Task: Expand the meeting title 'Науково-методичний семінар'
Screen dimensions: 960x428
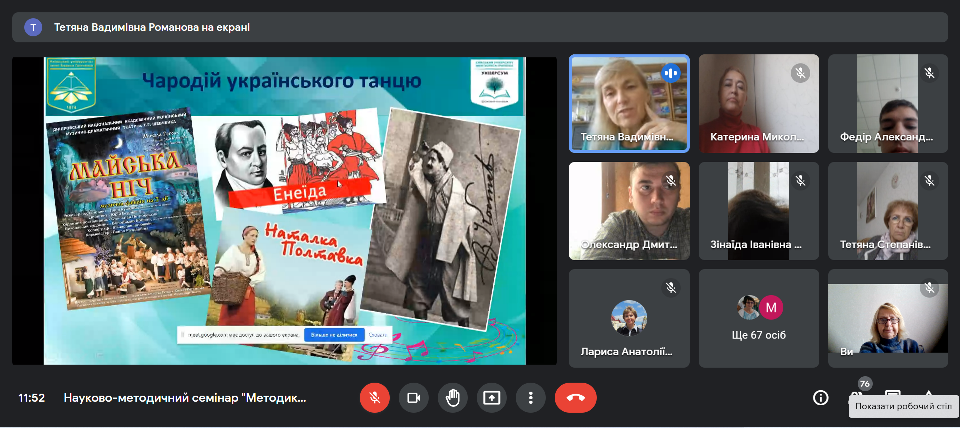Action: [185, 397]
